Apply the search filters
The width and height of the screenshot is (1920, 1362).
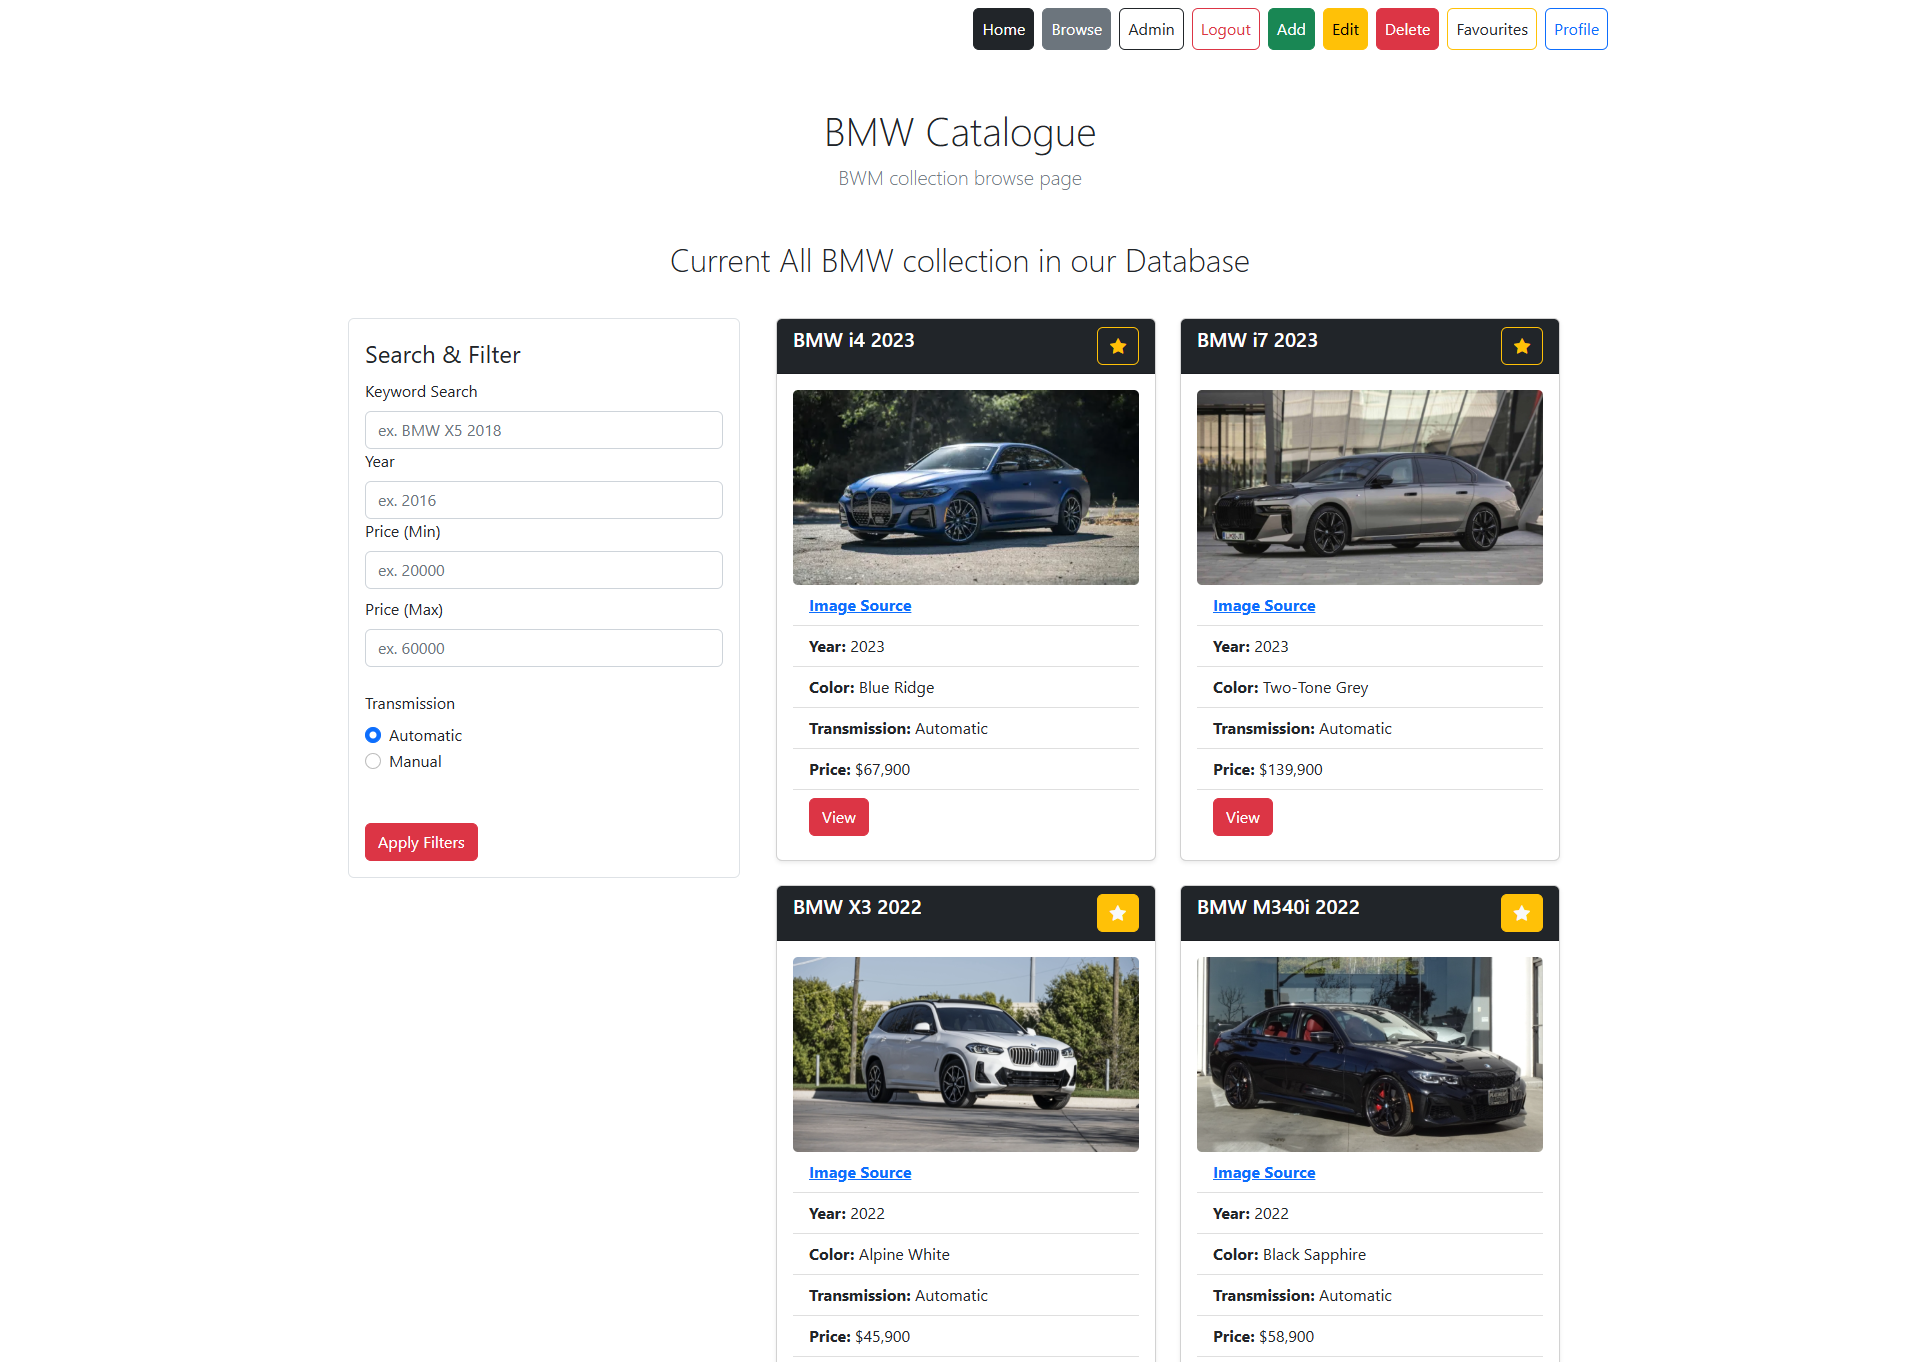(421, 842)
